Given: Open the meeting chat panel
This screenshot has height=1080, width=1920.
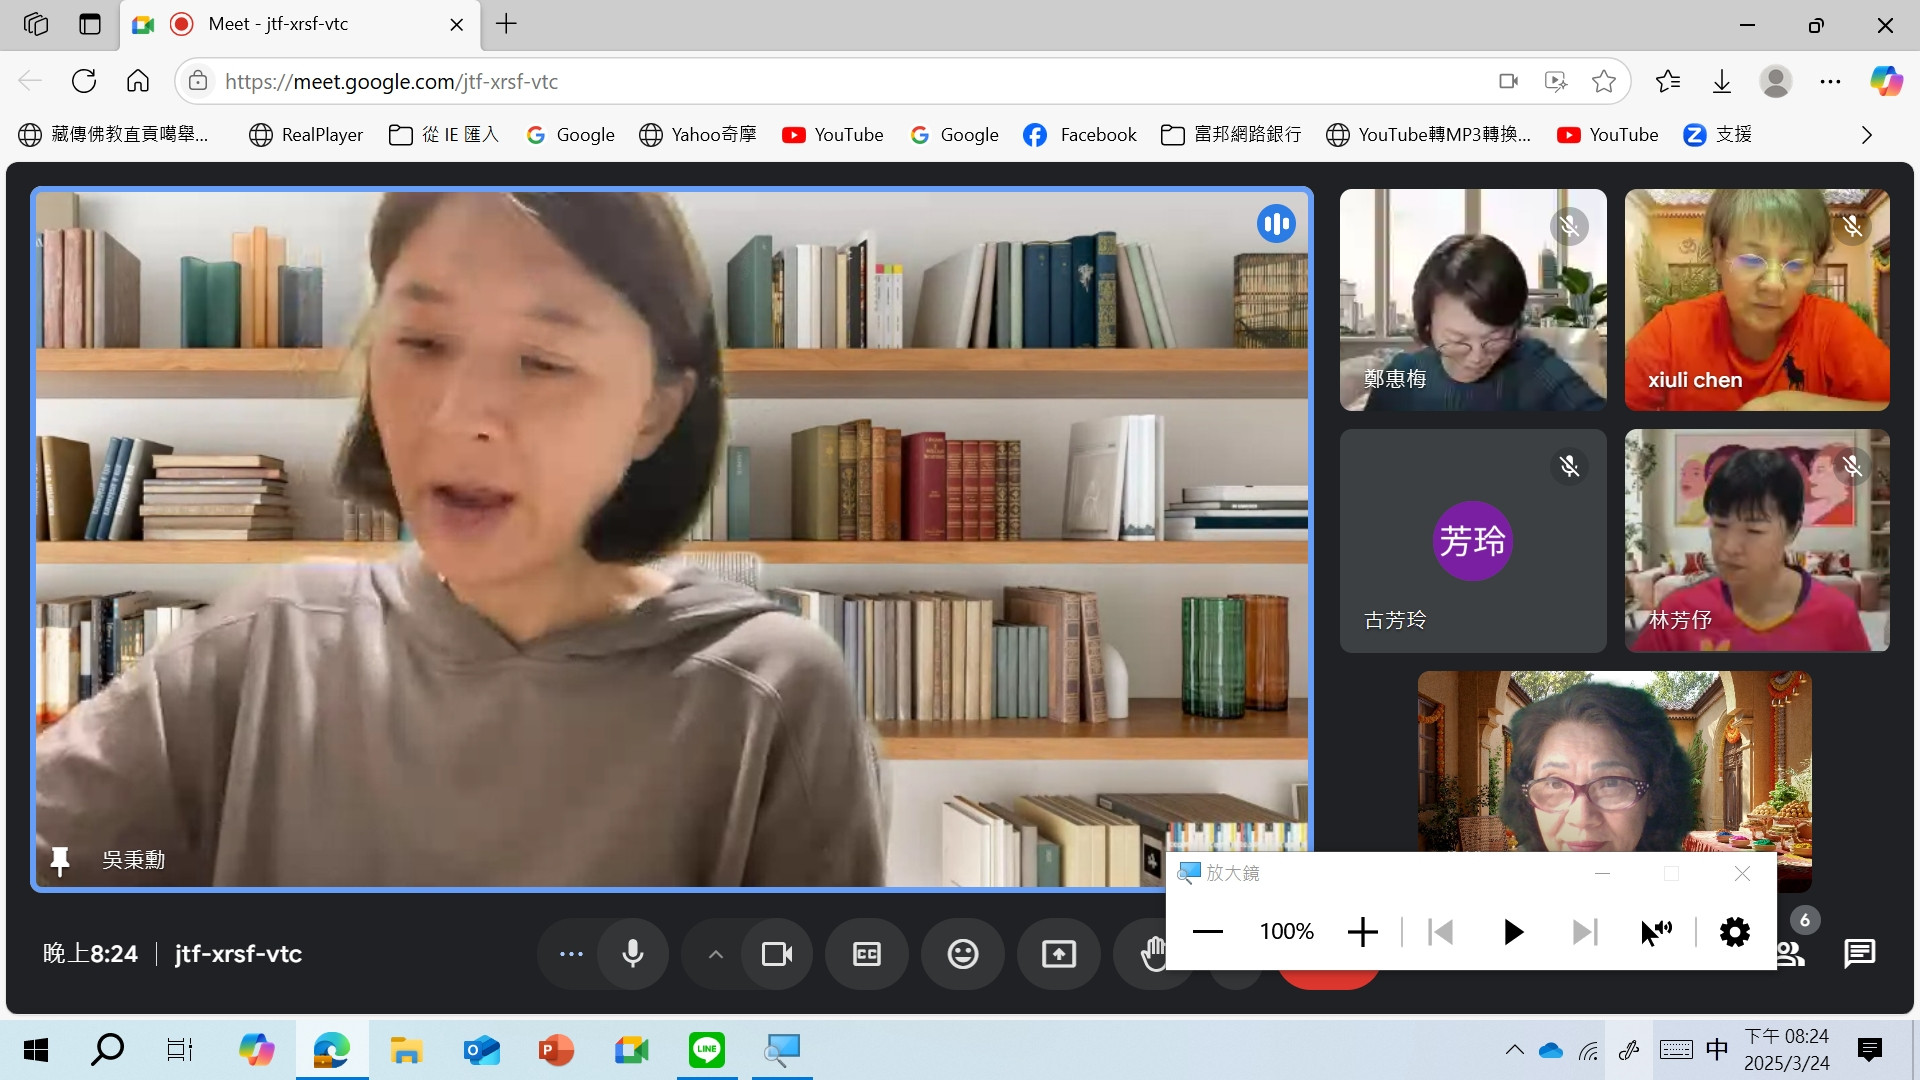Looking at the screenshot, I should (1859, 954).
